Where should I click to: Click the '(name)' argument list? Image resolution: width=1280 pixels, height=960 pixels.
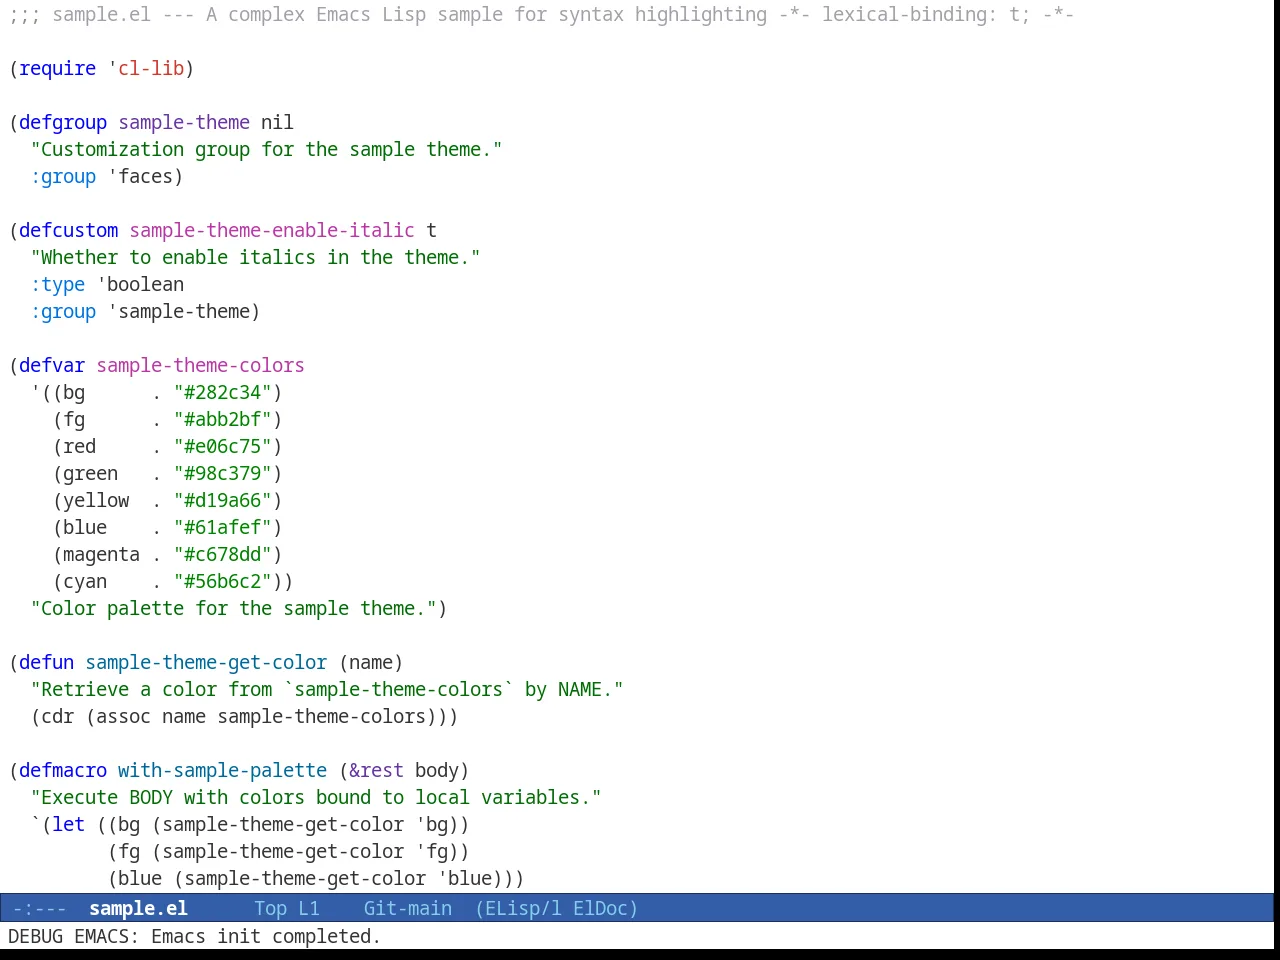[371, 662]
